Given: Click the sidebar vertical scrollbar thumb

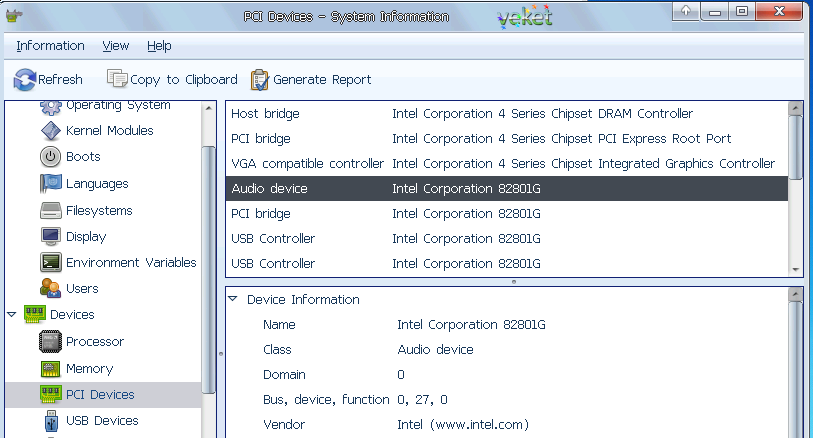Looking at the screenshot, I should pos(208,270).
